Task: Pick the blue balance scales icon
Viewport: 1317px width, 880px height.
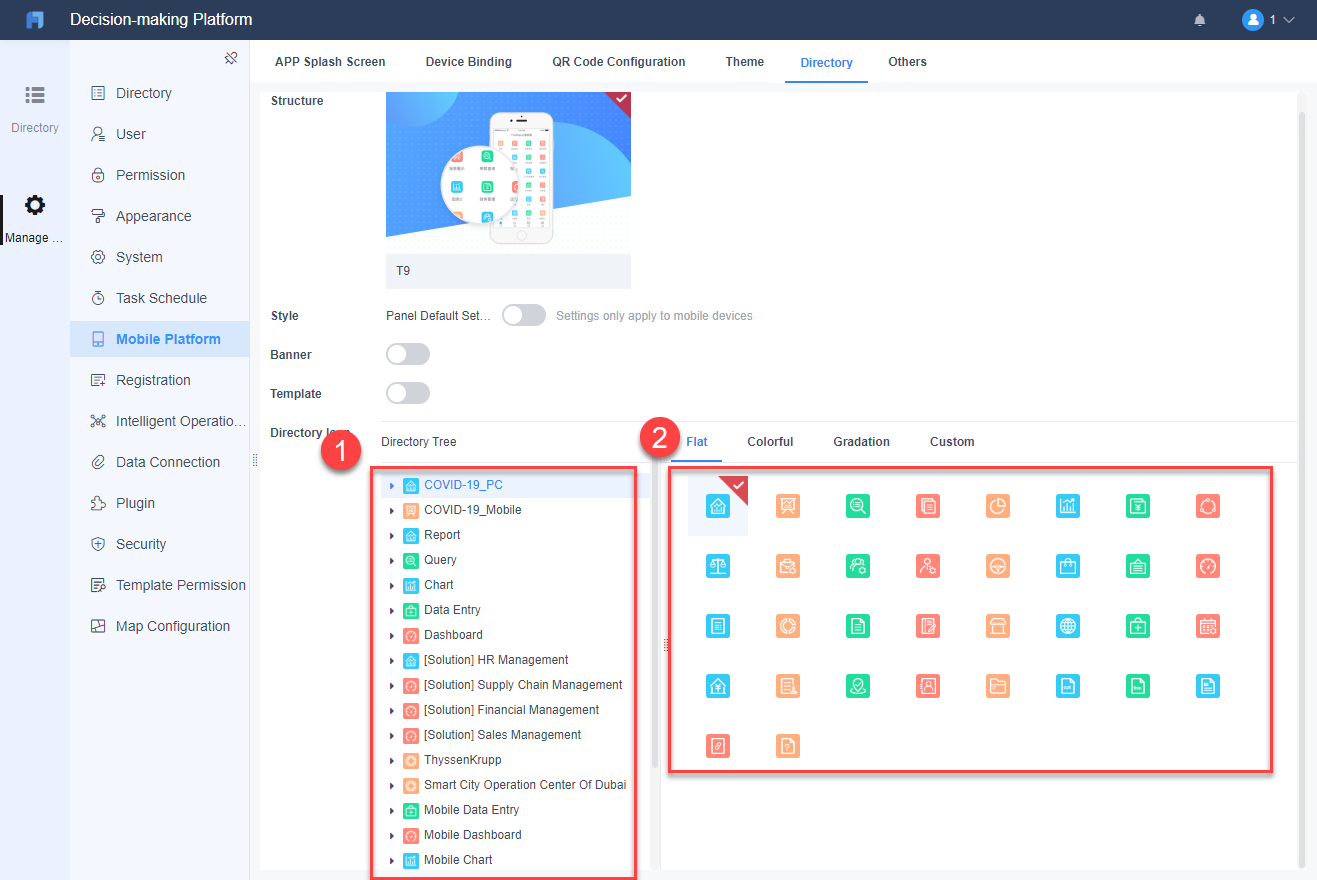Action: [717, 566]
